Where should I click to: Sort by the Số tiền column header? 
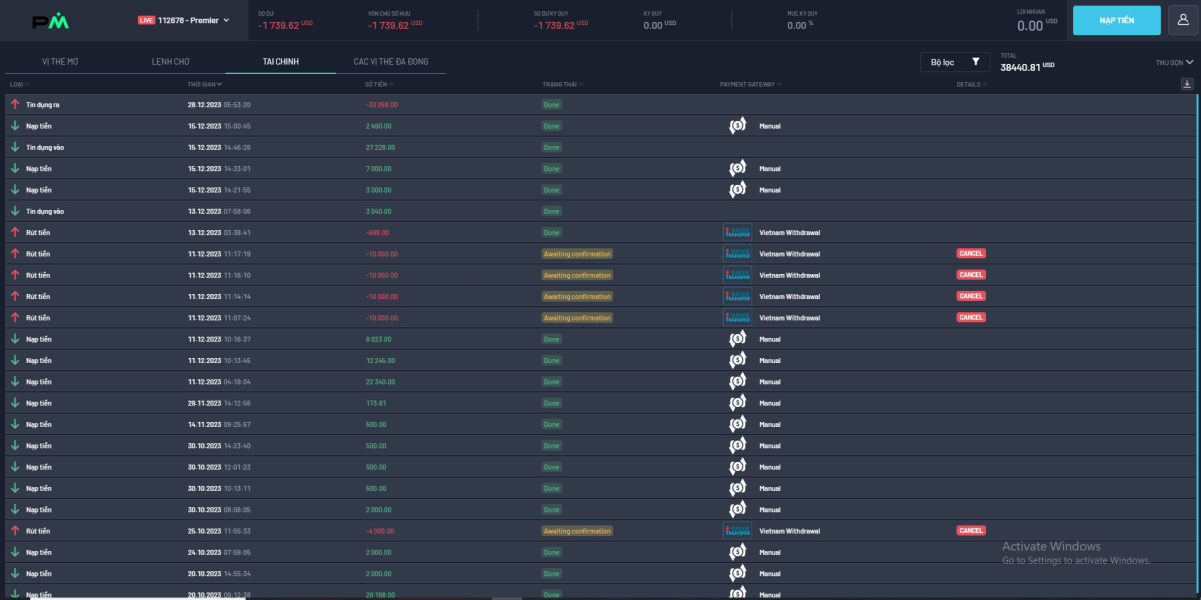(377, 84)
